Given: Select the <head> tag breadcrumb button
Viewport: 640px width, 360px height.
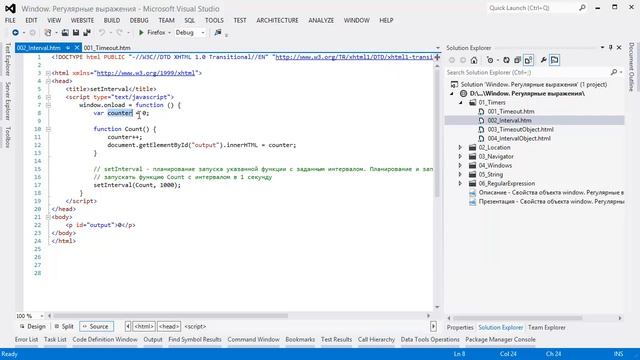Looking at the screenshot, I should 169,327.
